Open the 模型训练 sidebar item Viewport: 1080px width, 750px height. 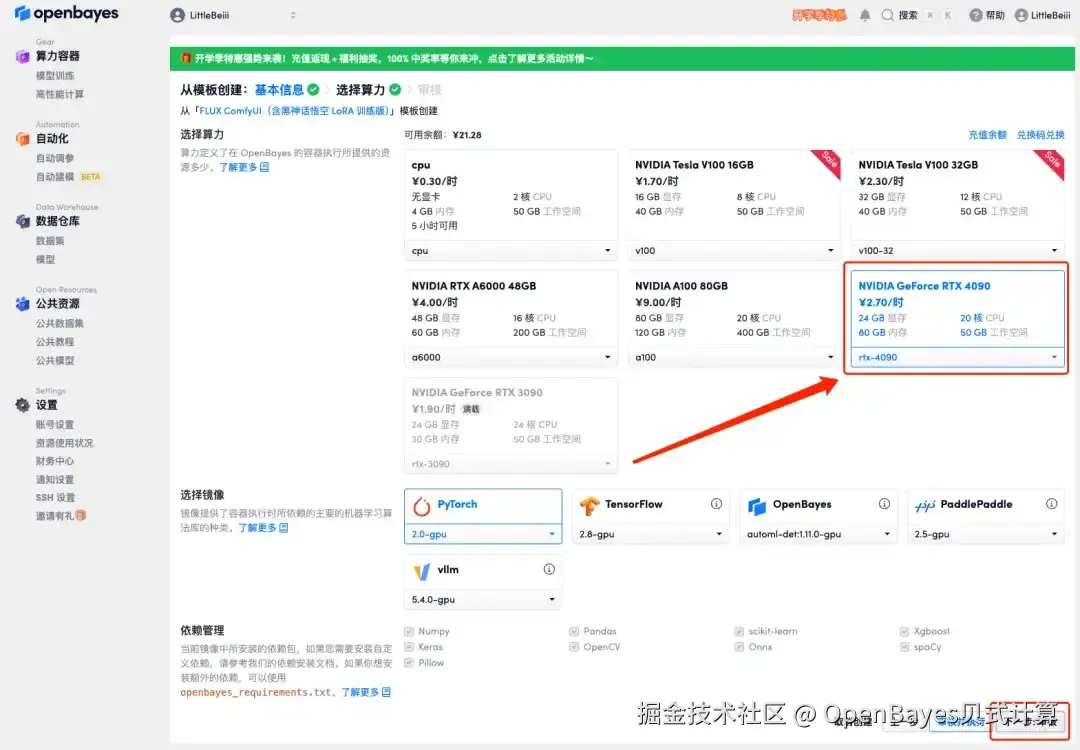tap(55, 76)
